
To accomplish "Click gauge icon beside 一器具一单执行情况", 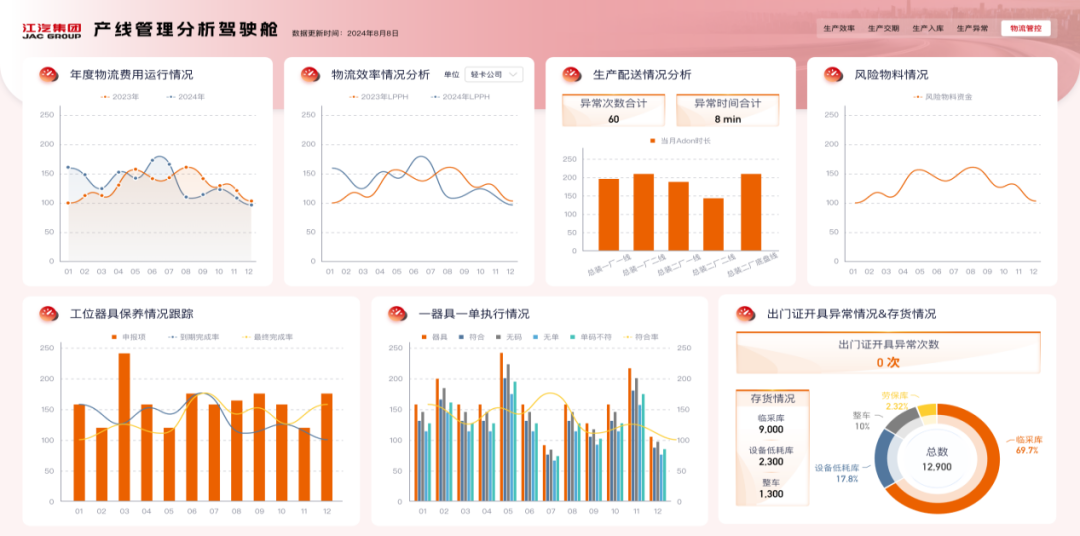I will [x=397, y=313].
